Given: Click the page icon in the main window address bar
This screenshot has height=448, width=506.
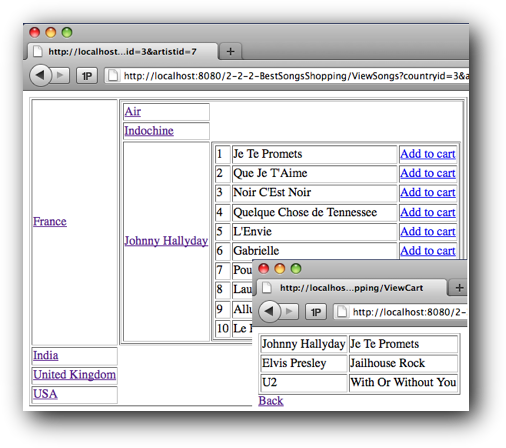Looking at the screenshot, I should (113, 76).
